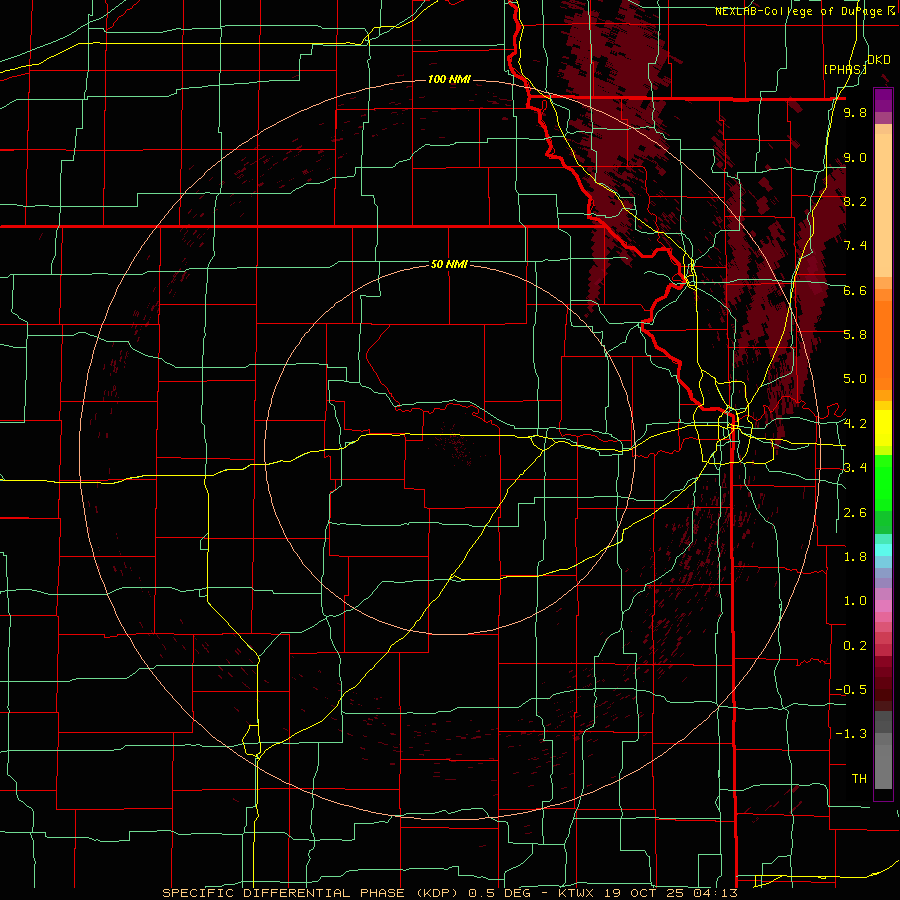The width and height of the screenshot is (900, 900).
Task: Click the 7.4 scale value
Action: 855,246
